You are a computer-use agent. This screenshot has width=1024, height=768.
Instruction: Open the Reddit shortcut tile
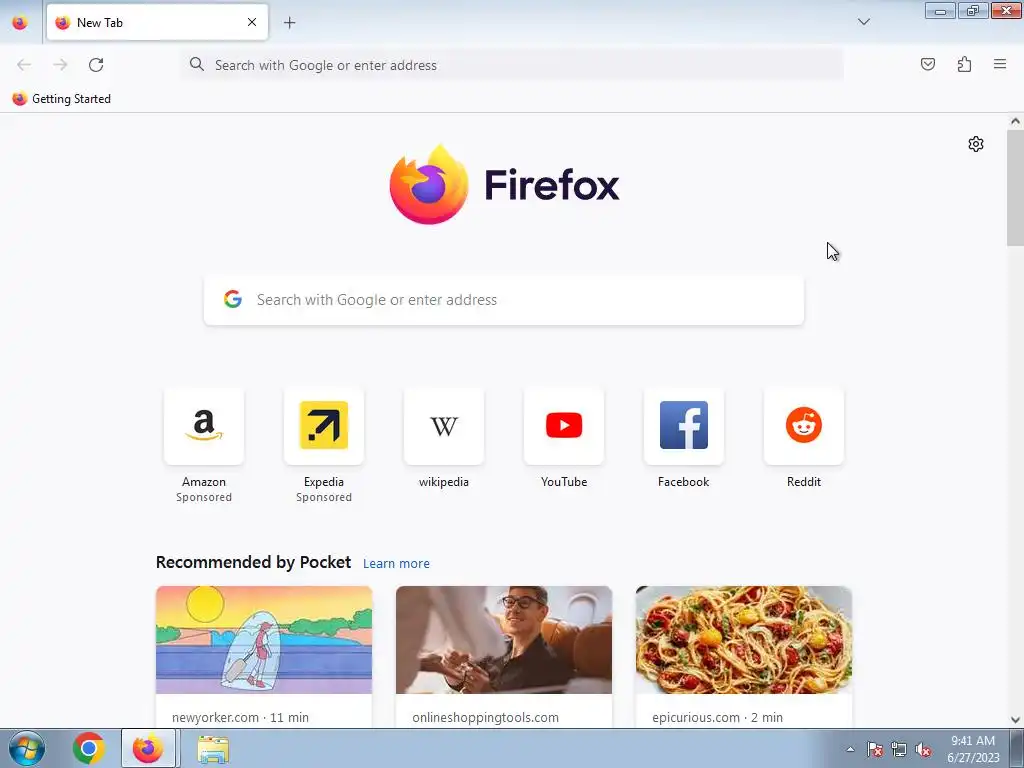[804, 426]
